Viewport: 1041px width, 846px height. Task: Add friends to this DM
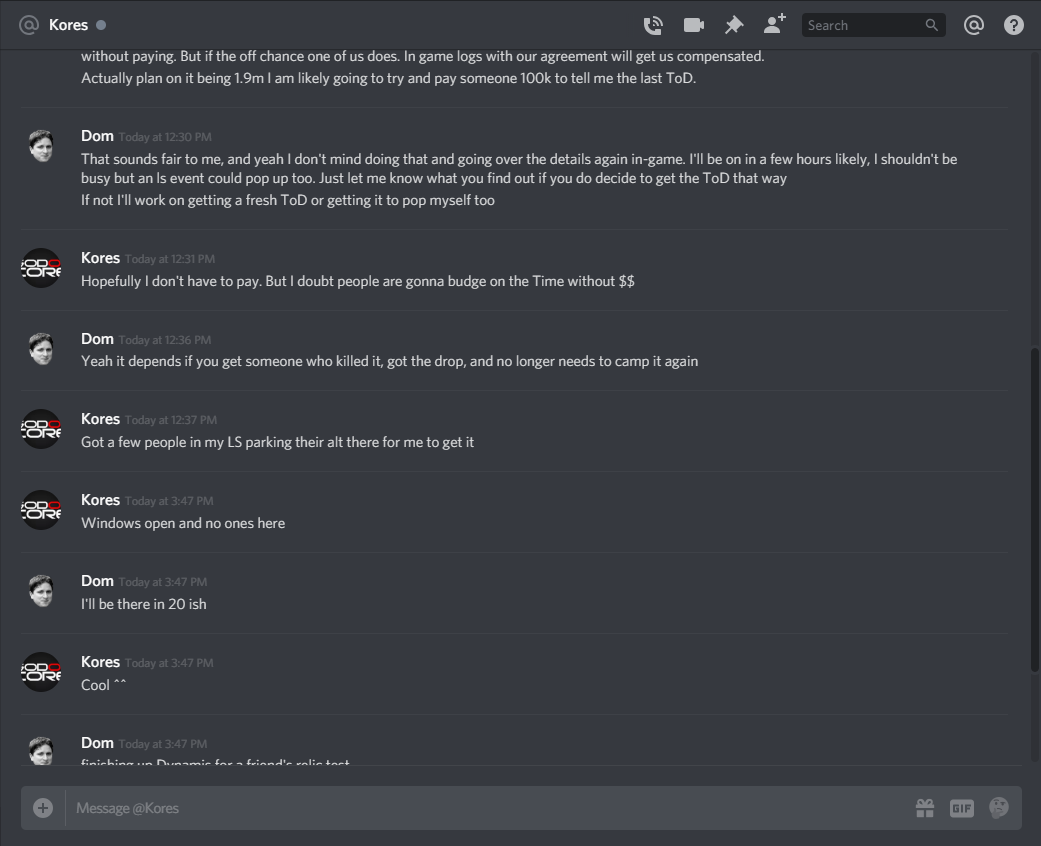(775, 24)
